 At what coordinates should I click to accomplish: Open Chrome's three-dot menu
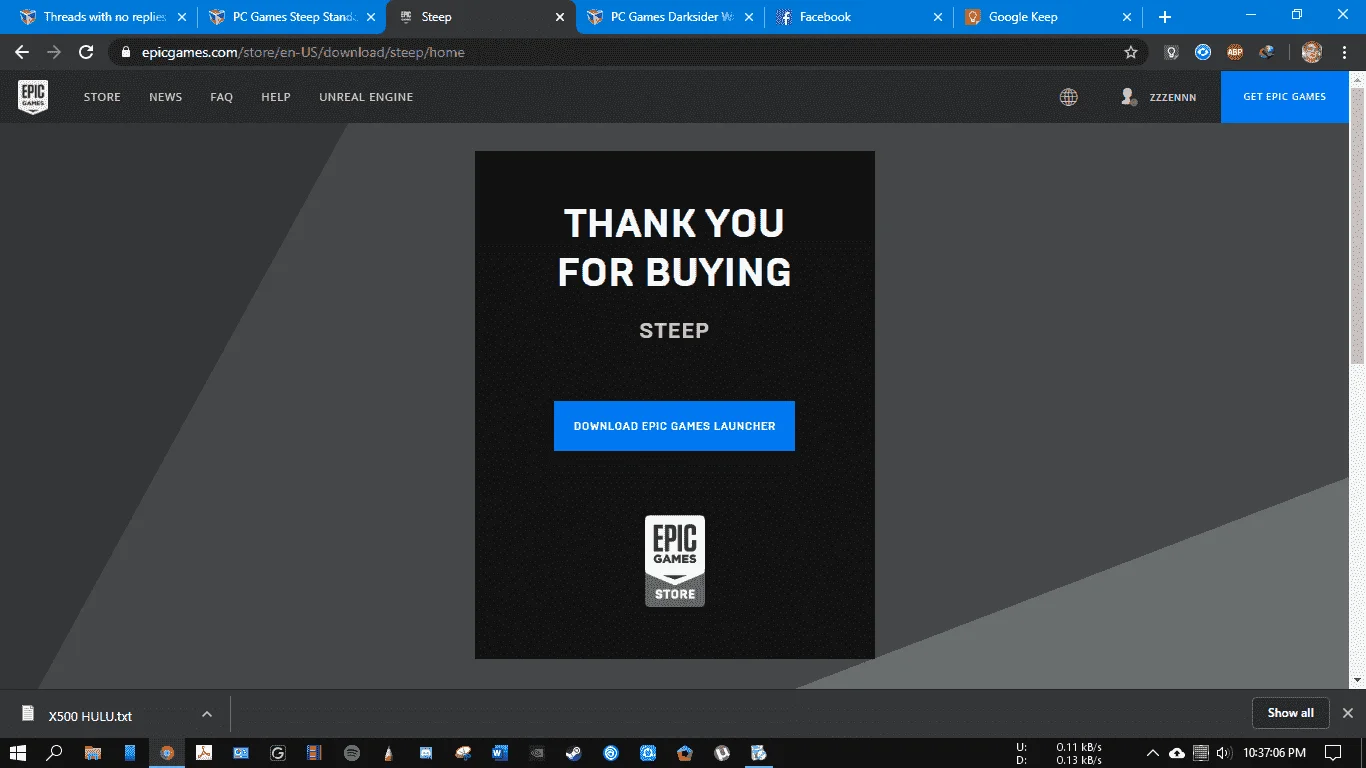(x=1344, y=52)
